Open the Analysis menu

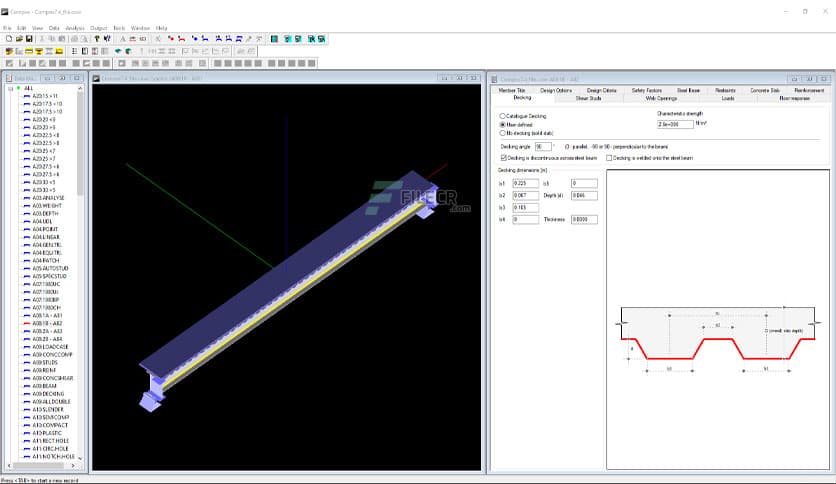(x=74, y=28)
